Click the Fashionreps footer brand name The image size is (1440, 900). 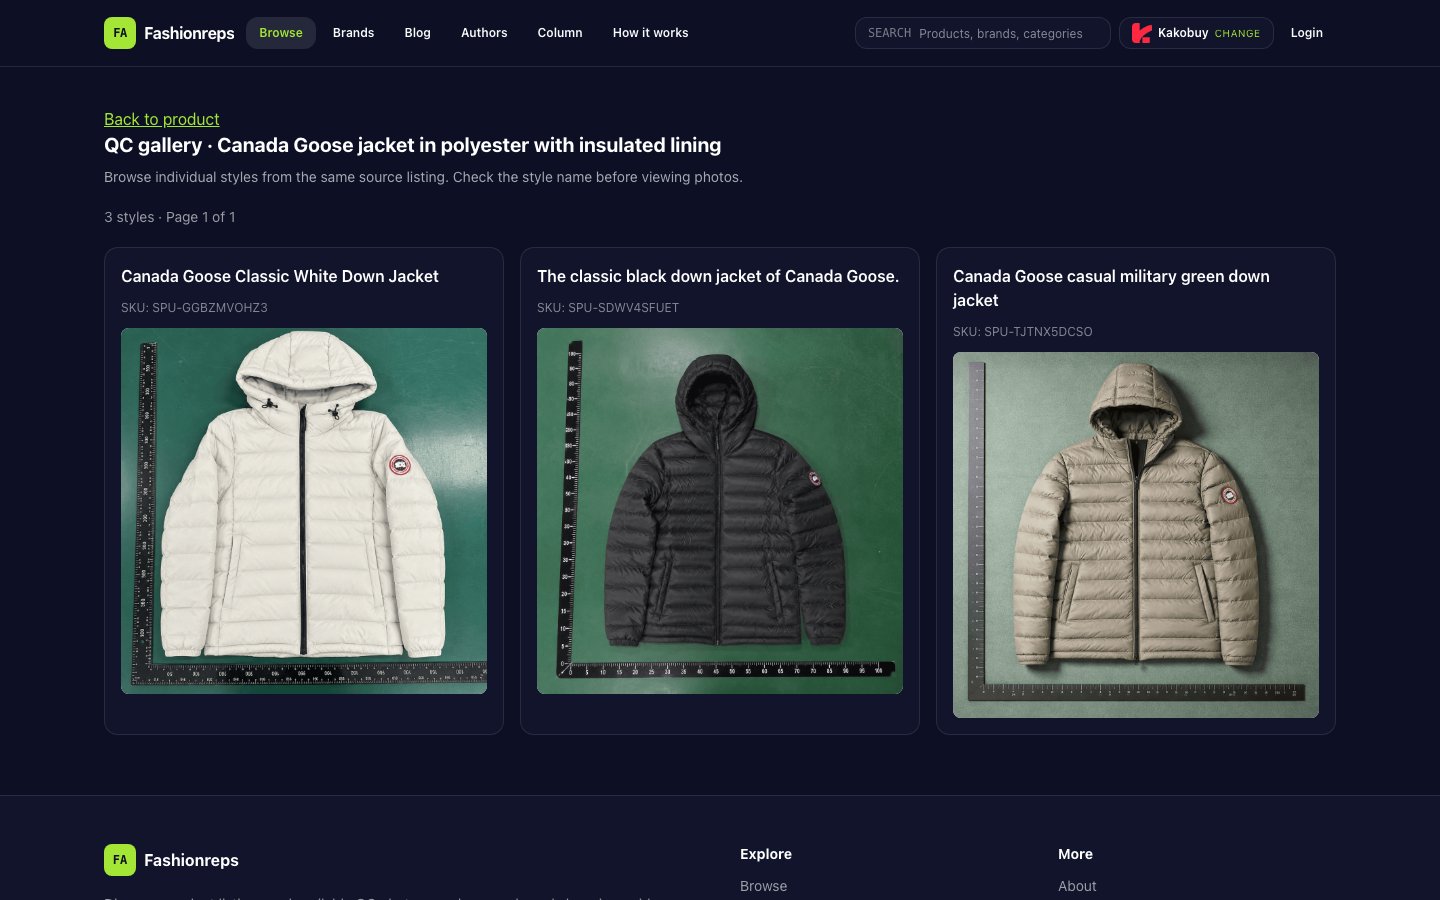click(191, 860)
